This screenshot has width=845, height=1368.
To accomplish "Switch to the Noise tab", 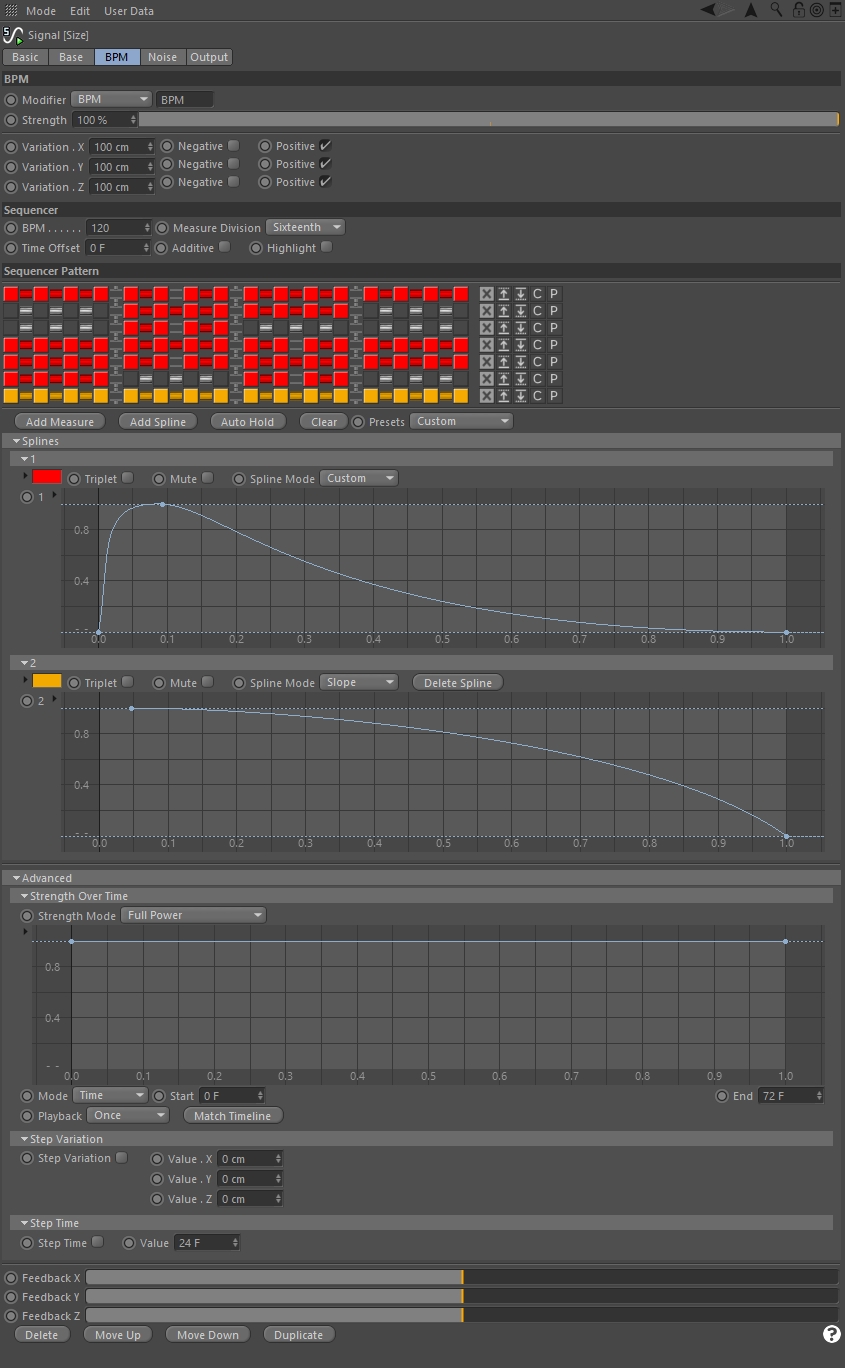I will [163, 57].
